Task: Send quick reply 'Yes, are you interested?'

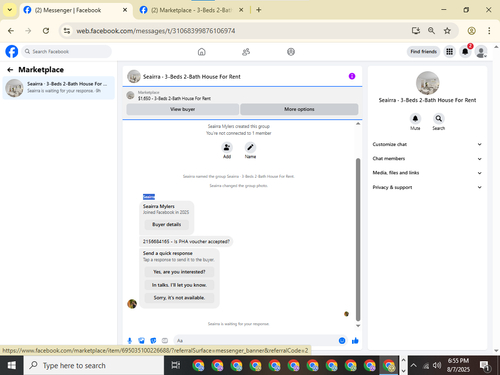Action: [x=179, y=272]
